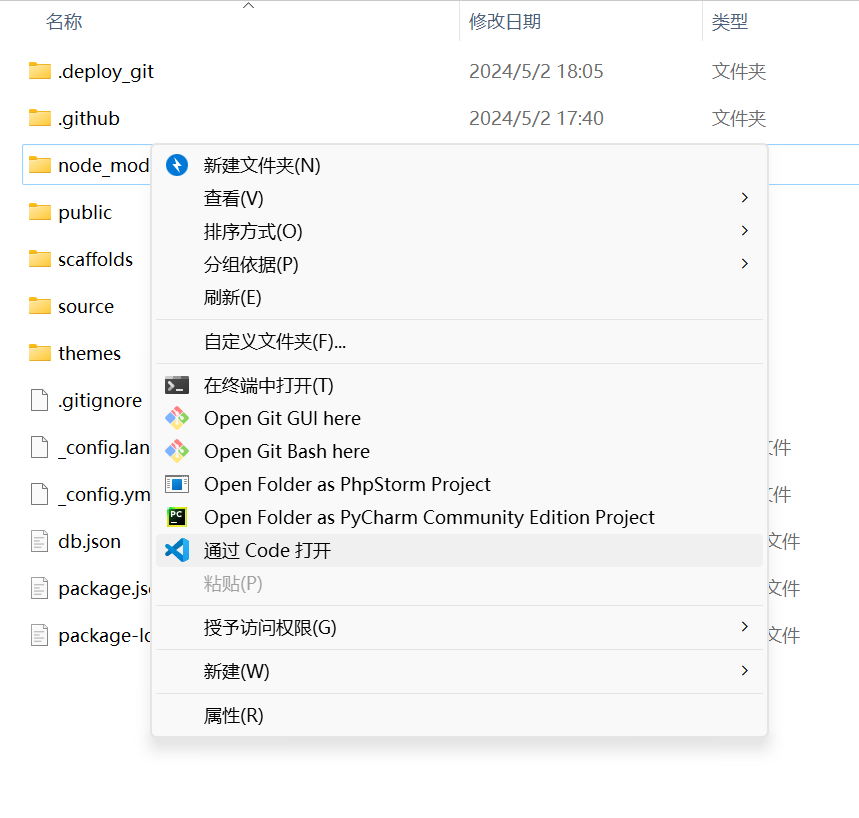Image resolution: width=859 pixels, height=818 pixels.
Task: Click the terminal icon beside 在终端中打开
Action: coord(177,385)
